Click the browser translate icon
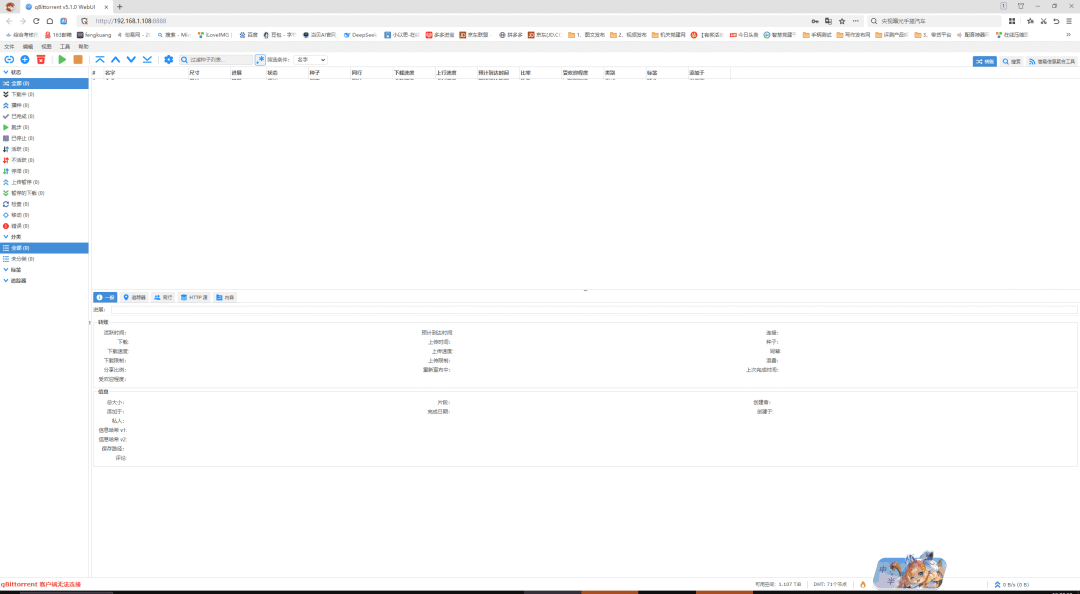 pyautogui.click(x=829, y=21)
